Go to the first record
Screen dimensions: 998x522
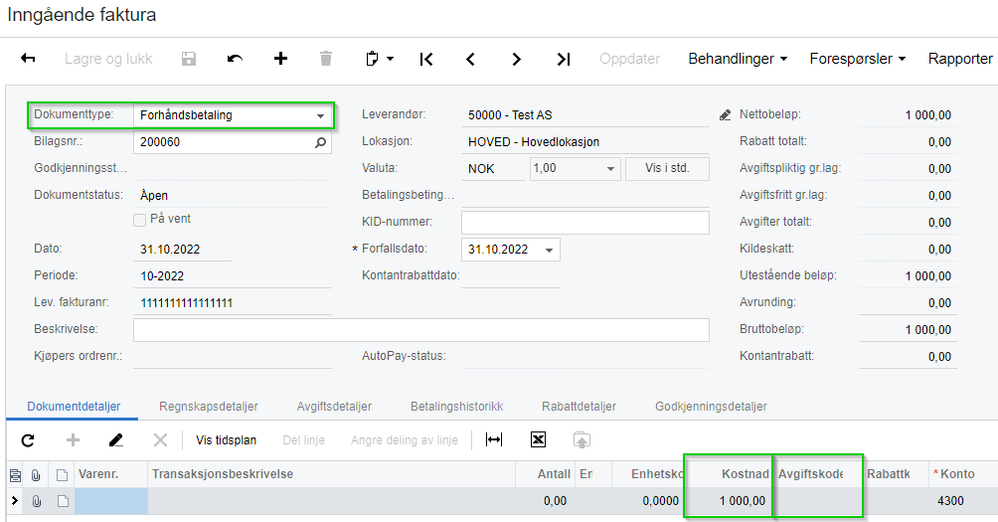426,59
